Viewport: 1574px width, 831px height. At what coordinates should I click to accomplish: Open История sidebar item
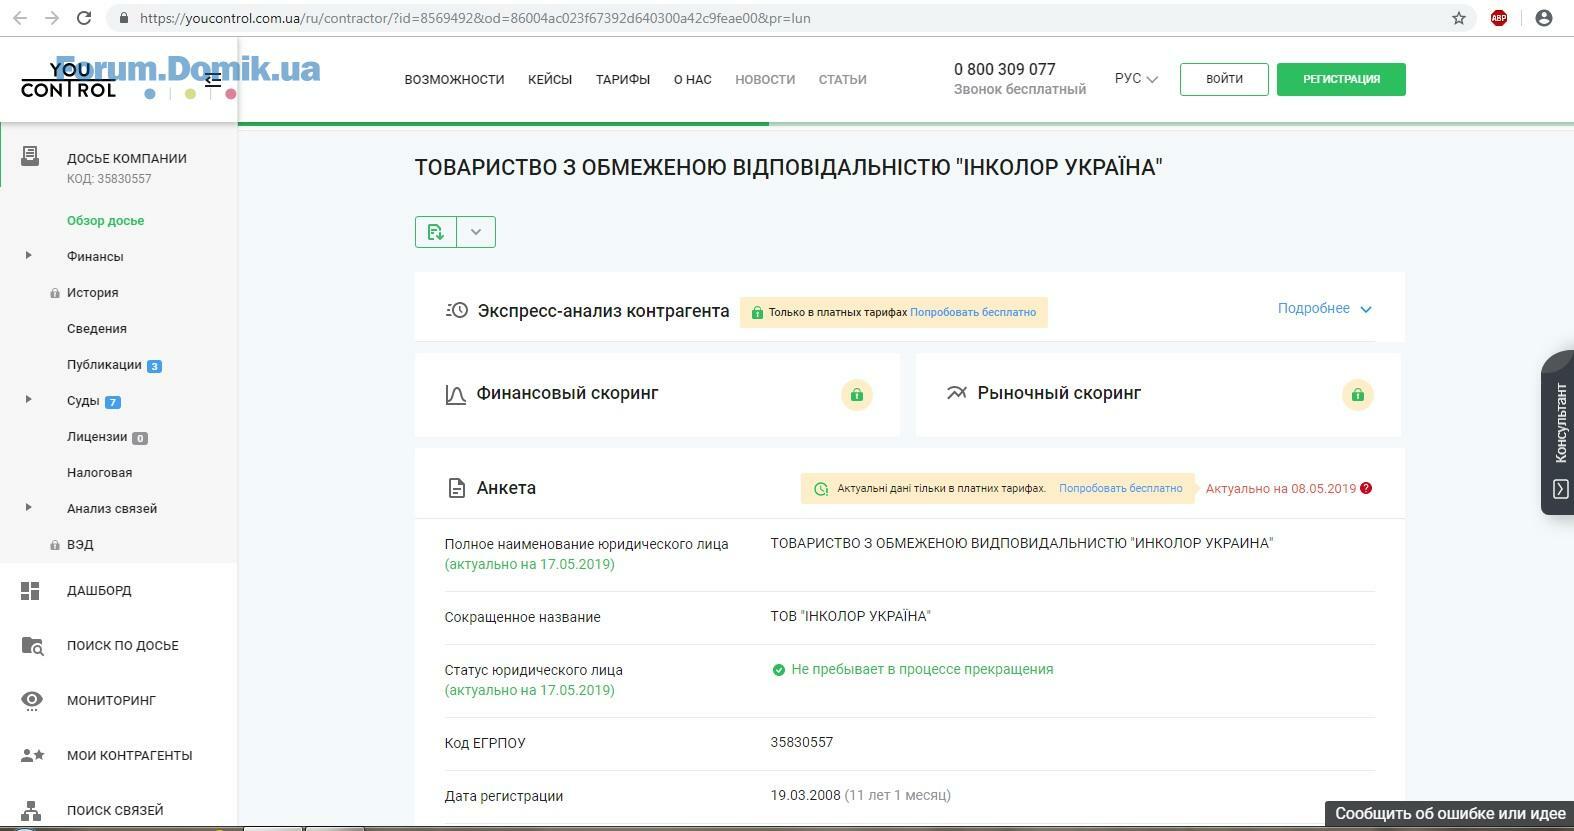92,292
